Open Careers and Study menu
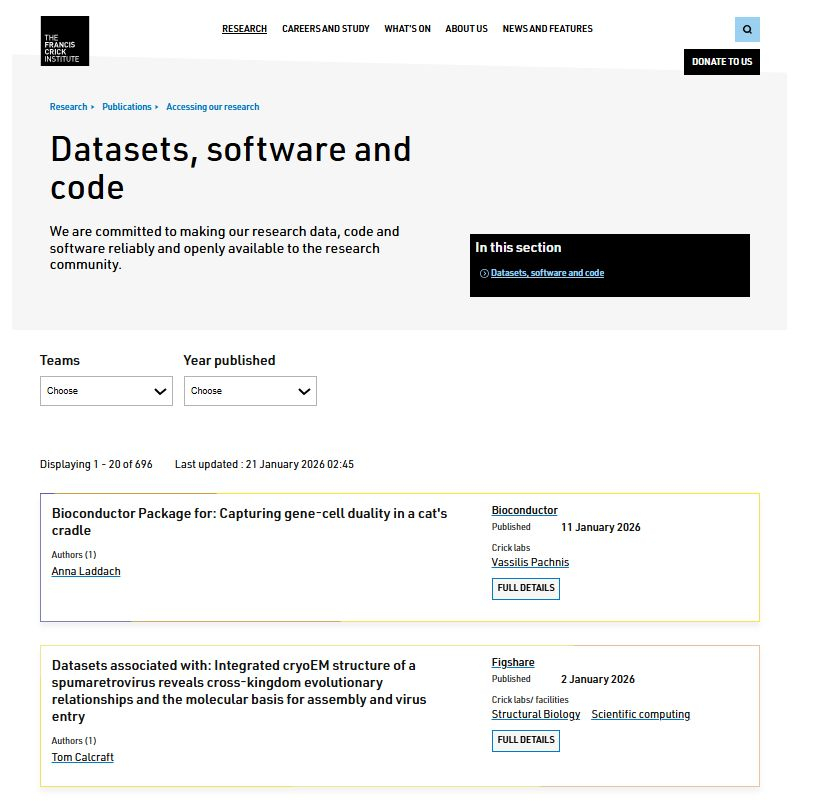 pos(325,29)
